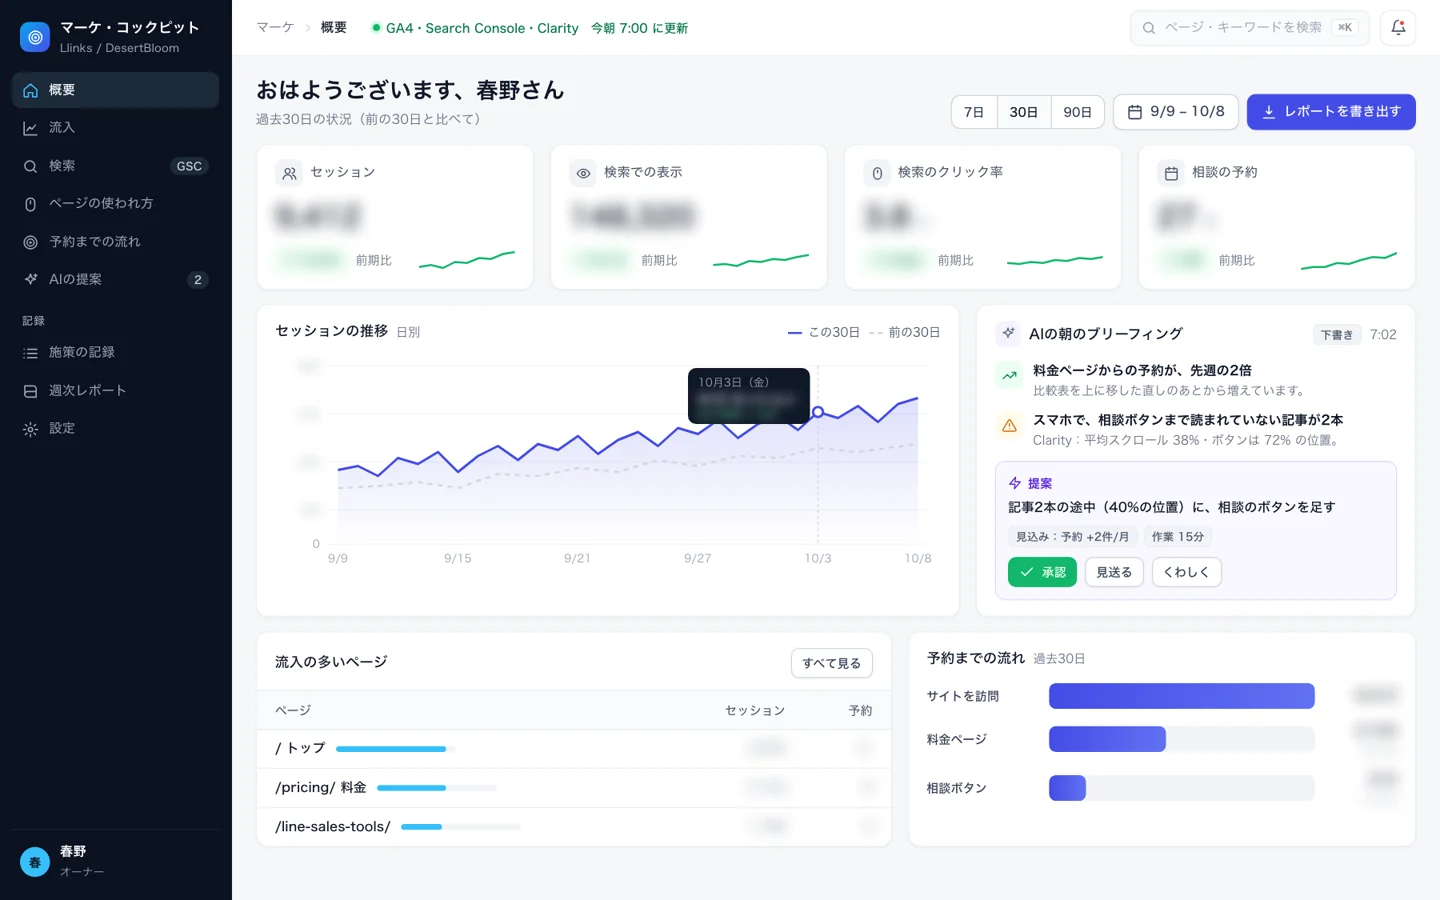The image size is (1440, 900).
Task: Click 見送る to skip proposal
Action: click(1114, 572)
